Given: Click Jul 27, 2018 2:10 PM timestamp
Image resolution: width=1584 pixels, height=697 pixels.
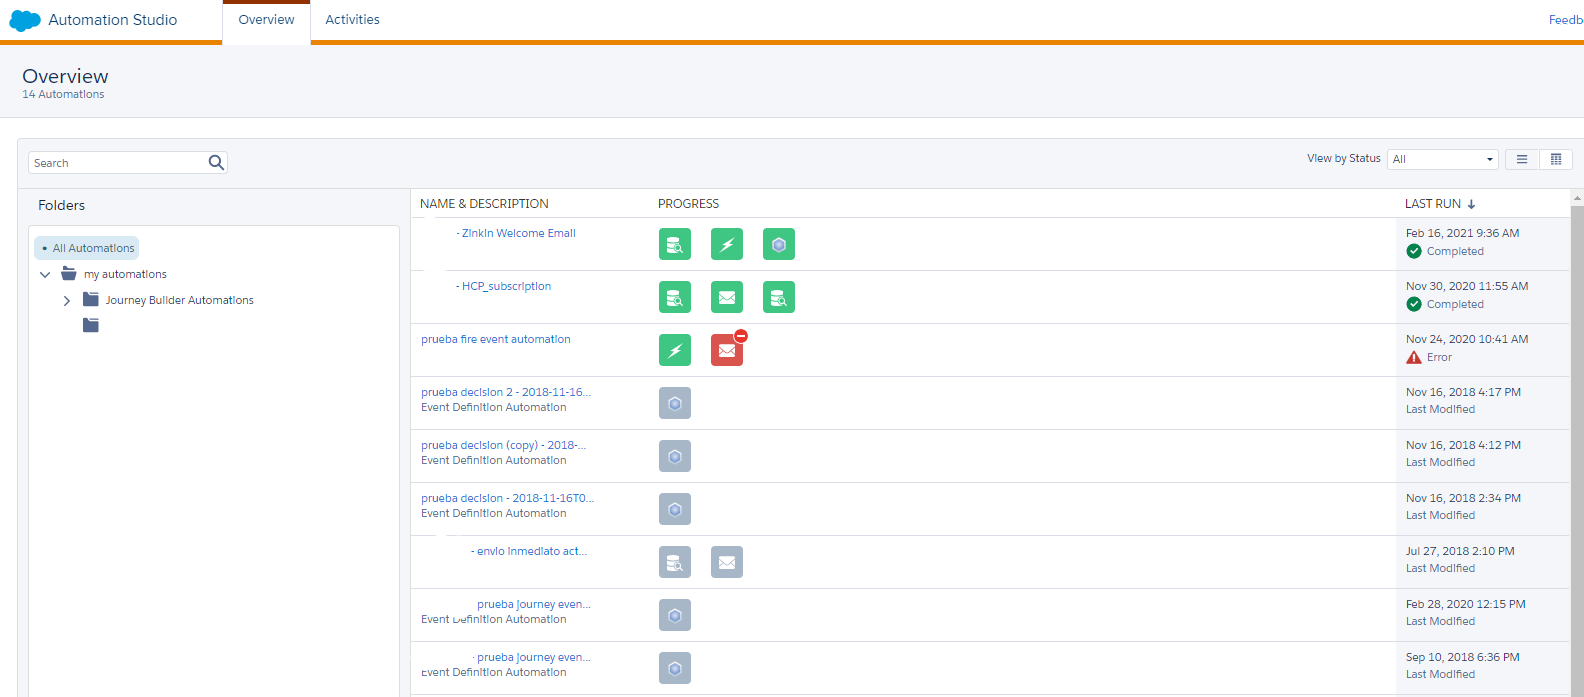Looking at the screenshot, I should pos(1460,551).
